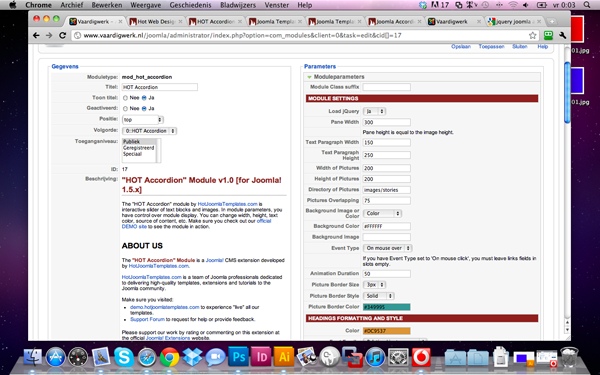The width and height of the screenshot is (600, 375).
Task: Open InDesign from the dock
Action: [261, 357]
